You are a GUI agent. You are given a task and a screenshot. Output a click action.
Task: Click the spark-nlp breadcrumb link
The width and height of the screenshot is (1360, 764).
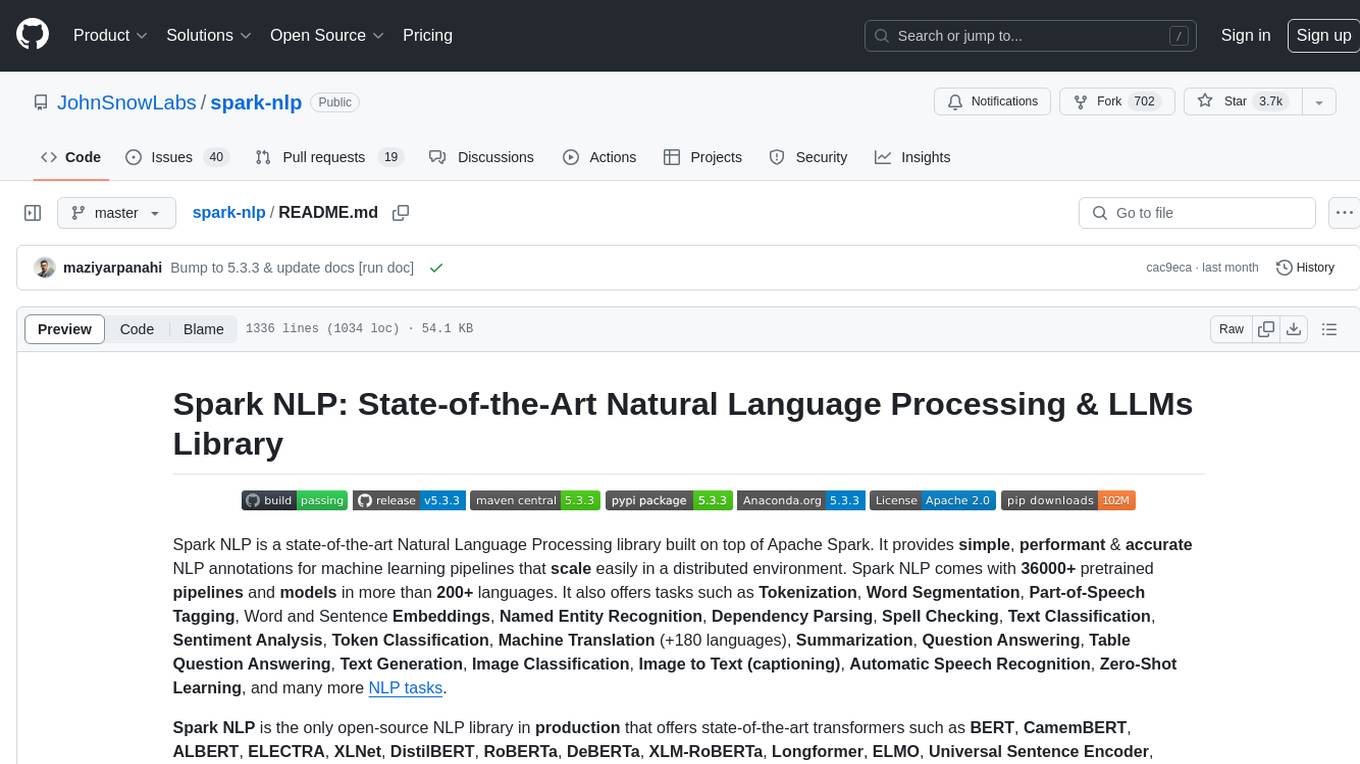tap(229, 213)
